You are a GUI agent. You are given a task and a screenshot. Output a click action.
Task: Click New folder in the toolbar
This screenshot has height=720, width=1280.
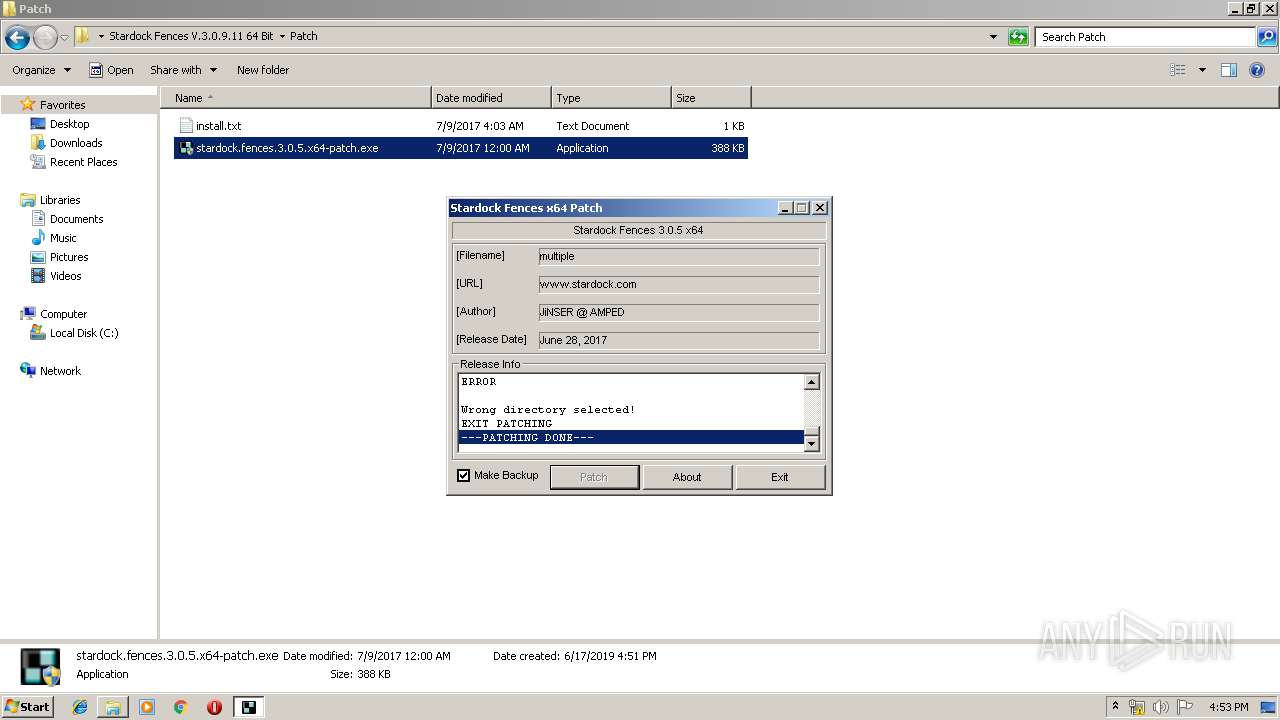click(x=263, y=70)
